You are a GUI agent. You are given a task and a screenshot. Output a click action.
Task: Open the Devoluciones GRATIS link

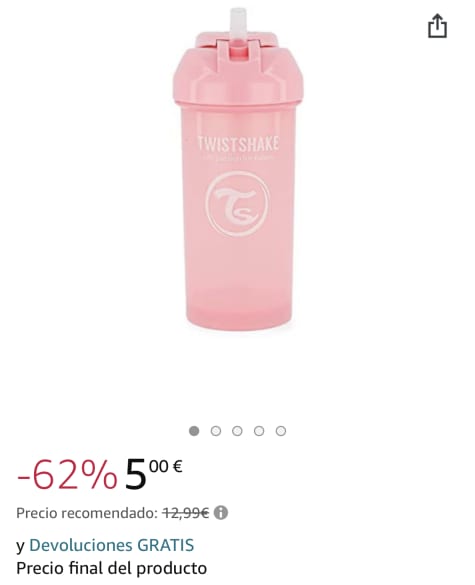(112, 545)
